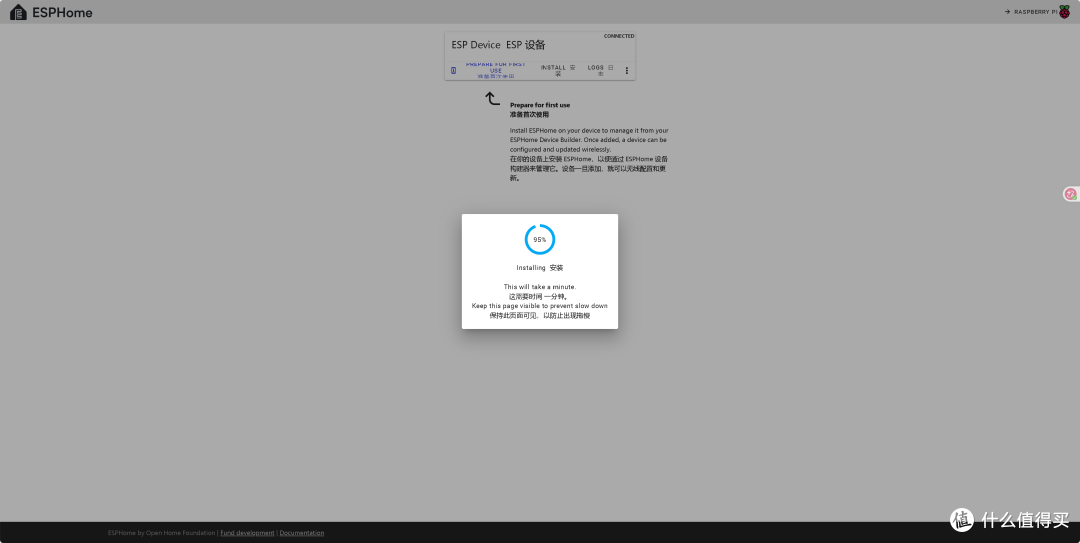Open LOGS for the ESP Device

pyautogui.click(x=601, y=70)
